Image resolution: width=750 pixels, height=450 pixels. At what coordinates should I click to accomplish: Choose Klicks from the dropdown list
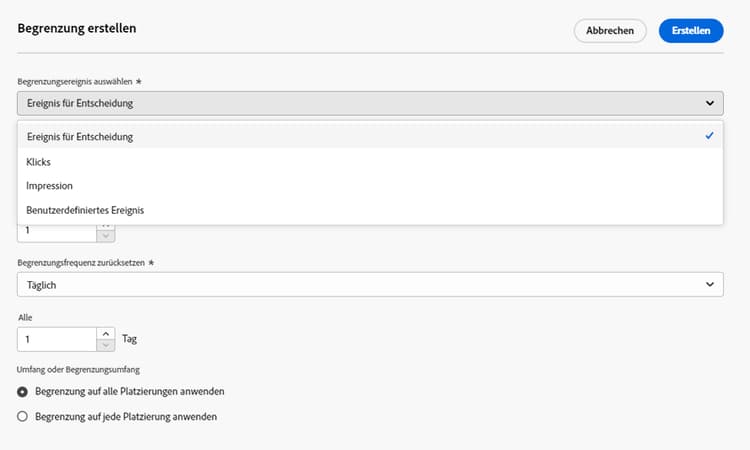point(39,161)
